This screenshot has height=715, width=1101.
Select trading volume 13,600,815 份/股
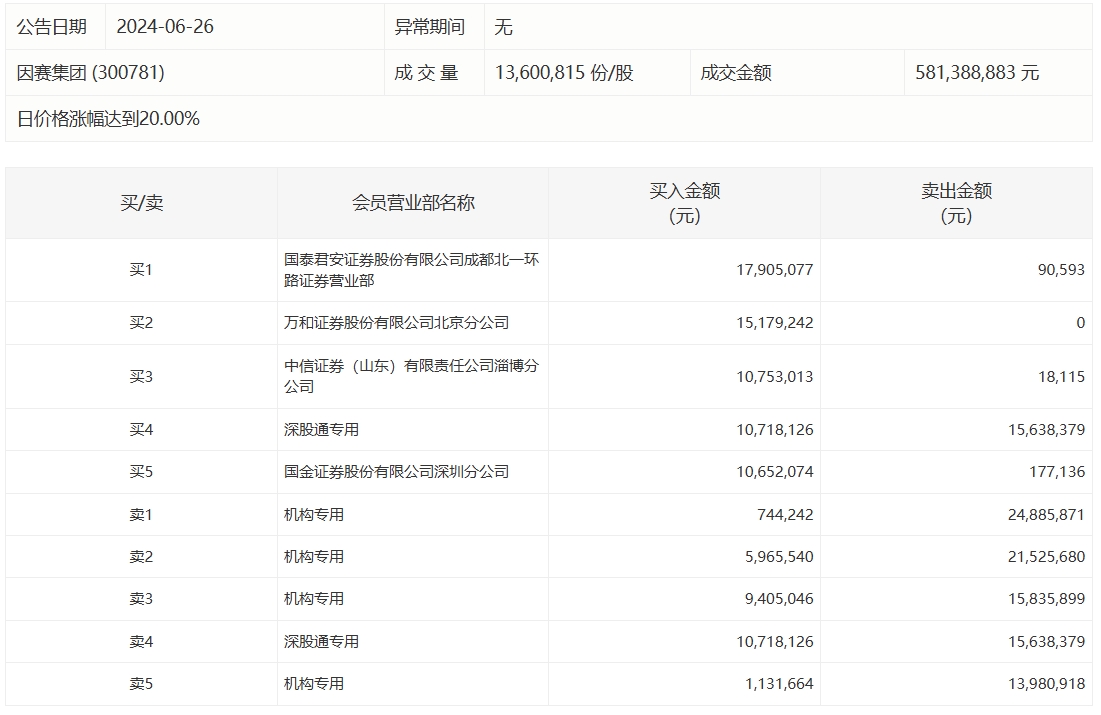tap(564, 72)
